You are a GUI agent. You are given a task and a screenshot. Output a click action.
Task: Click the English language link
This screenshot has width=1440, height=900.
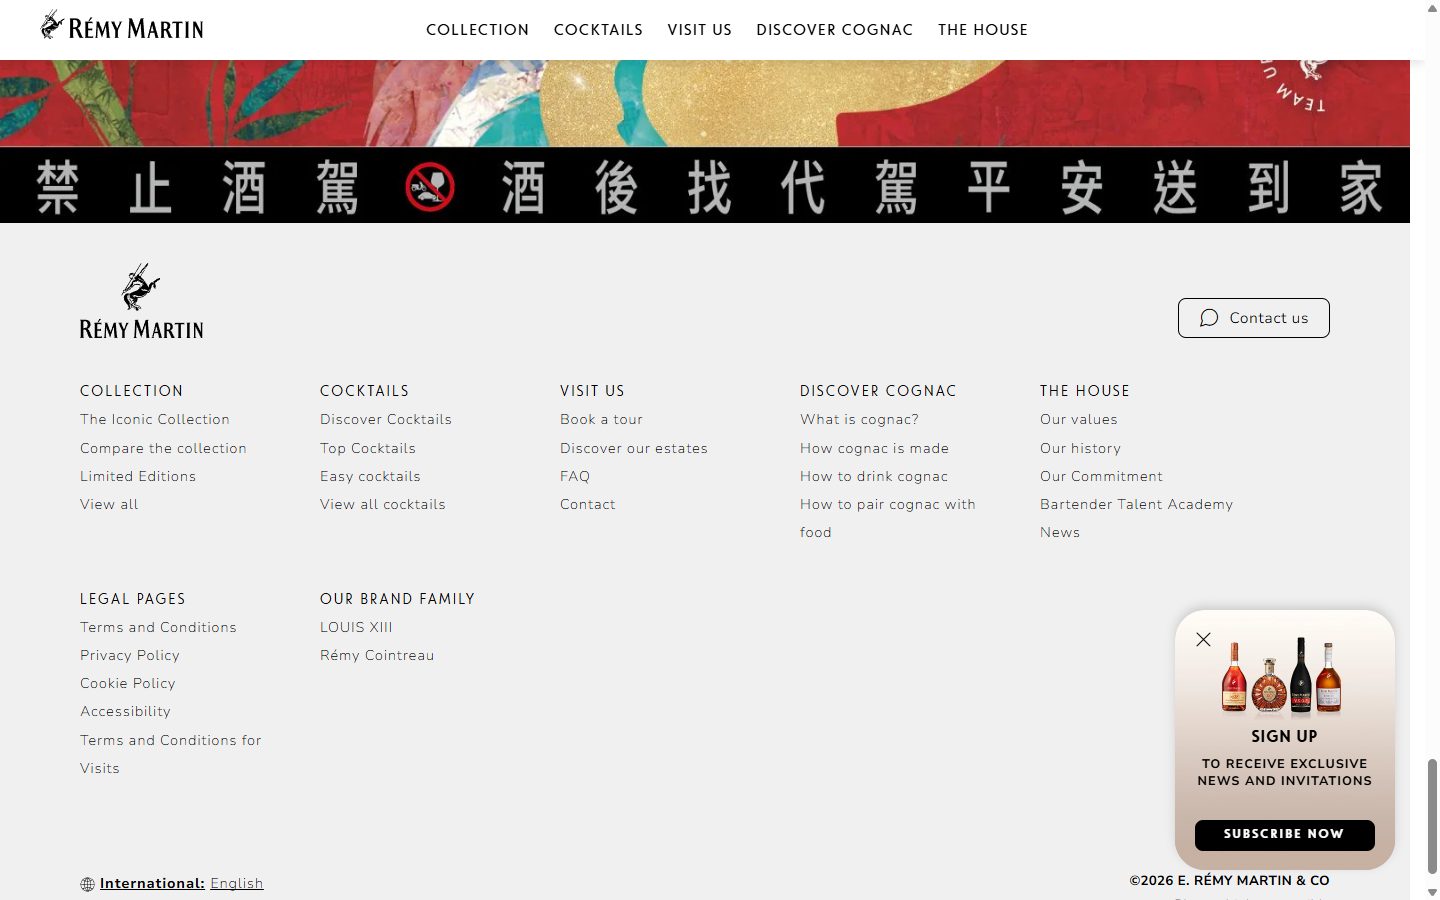[x=237, y=883]
